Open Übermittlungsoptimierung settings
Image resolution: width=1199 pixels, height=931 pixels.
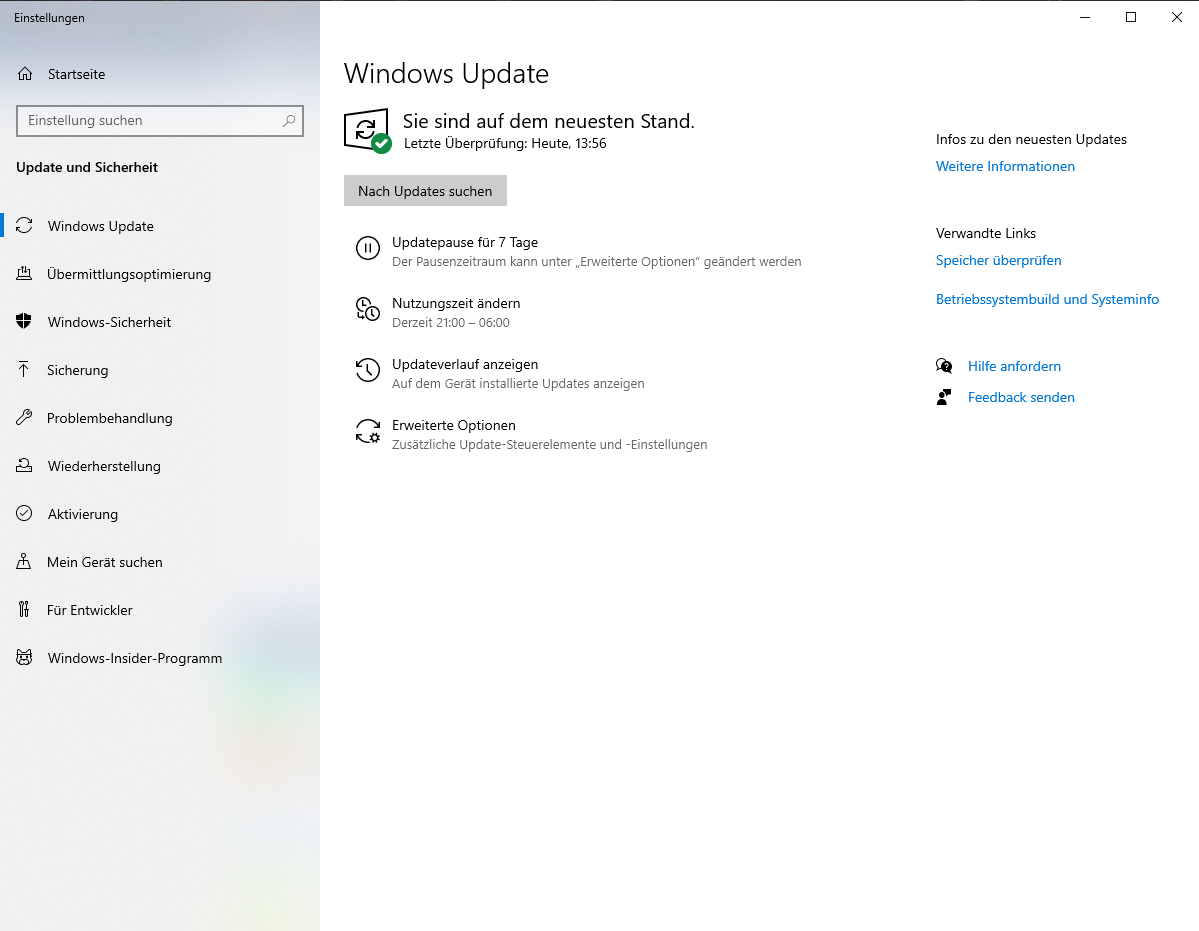pyautogui.click(x=160, y=274)
